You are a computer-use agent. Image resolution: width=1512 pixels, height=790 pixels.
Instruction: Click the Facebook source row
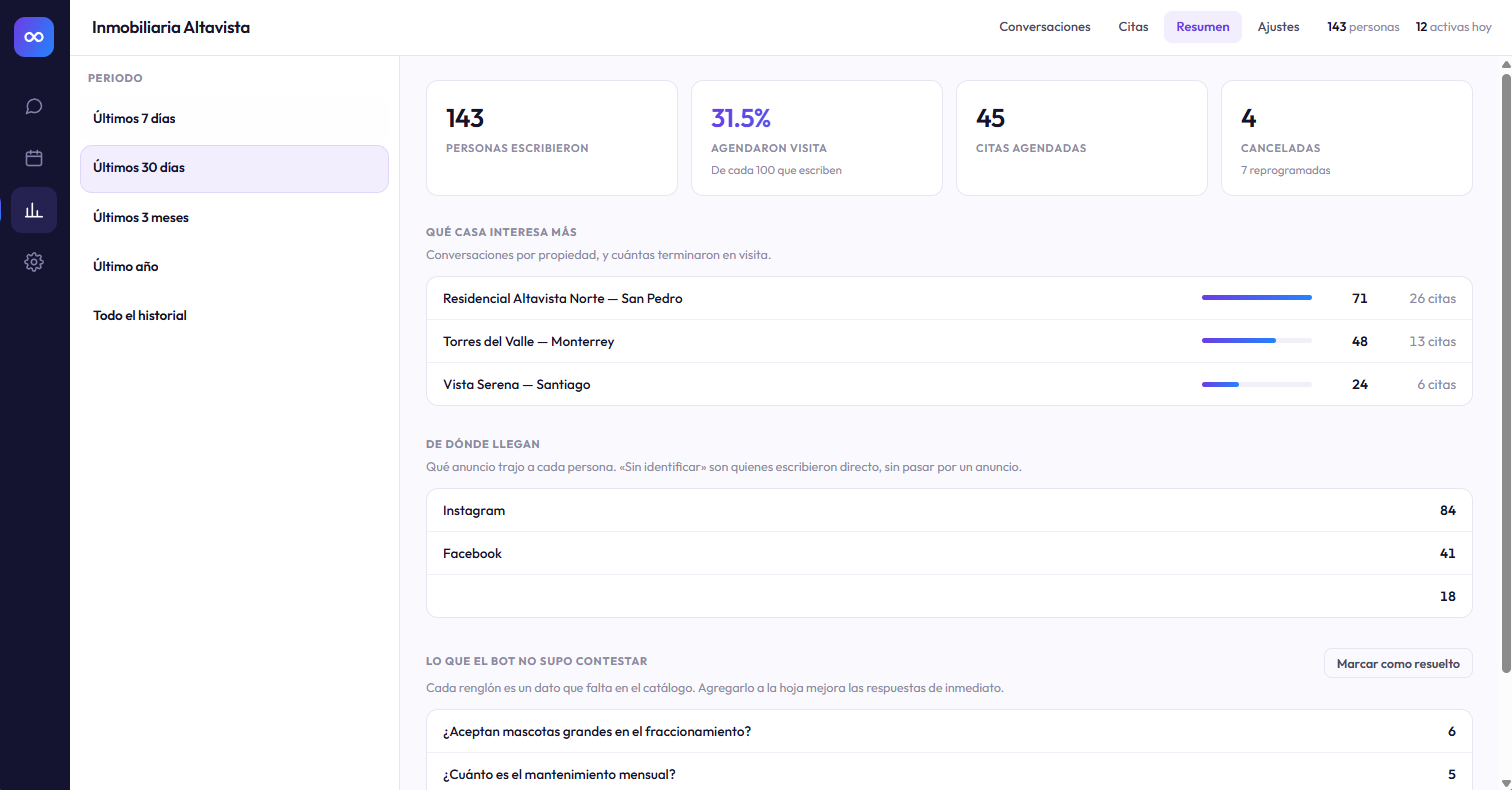[x=949, y=553]
